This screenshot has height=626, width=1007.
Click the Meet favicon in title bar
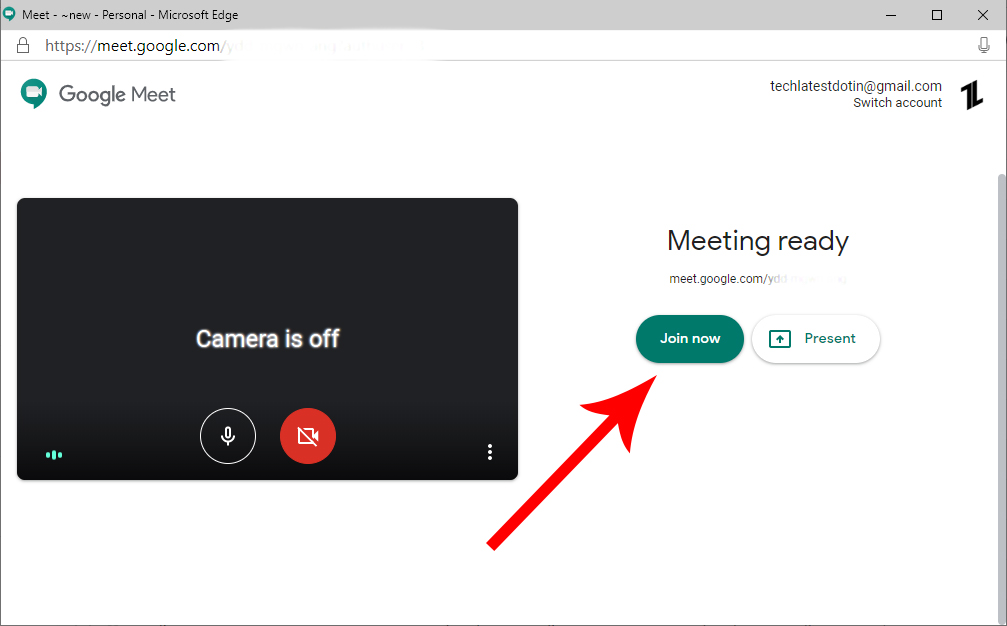pyautogui.click(x=10, y=14)
